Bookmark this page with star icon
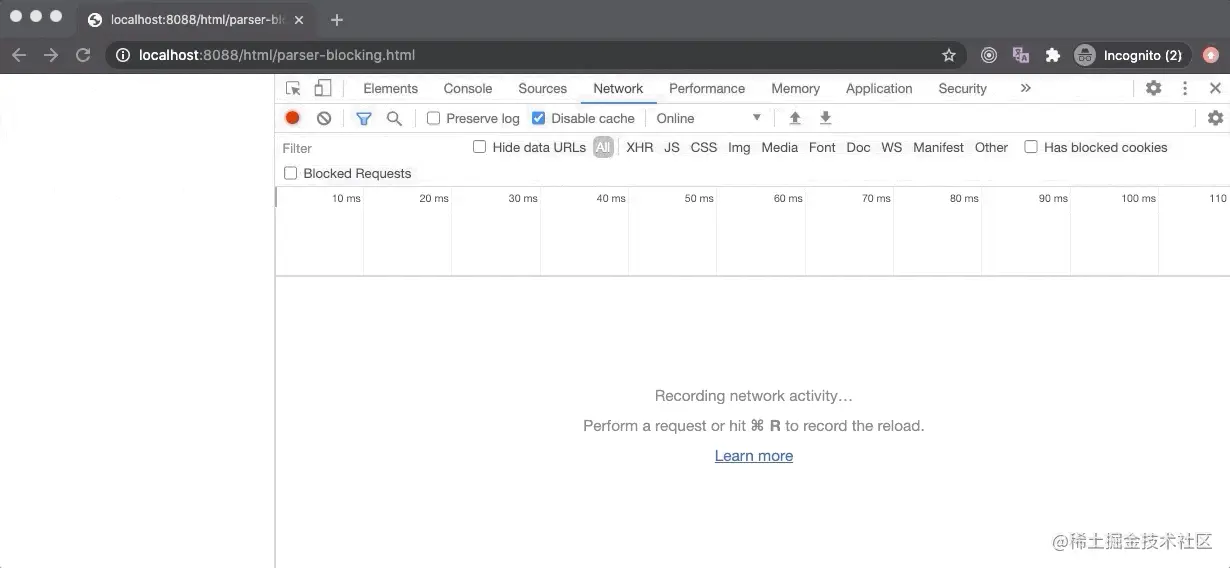This screenshot has height=568, width=1230. point(949,55)
